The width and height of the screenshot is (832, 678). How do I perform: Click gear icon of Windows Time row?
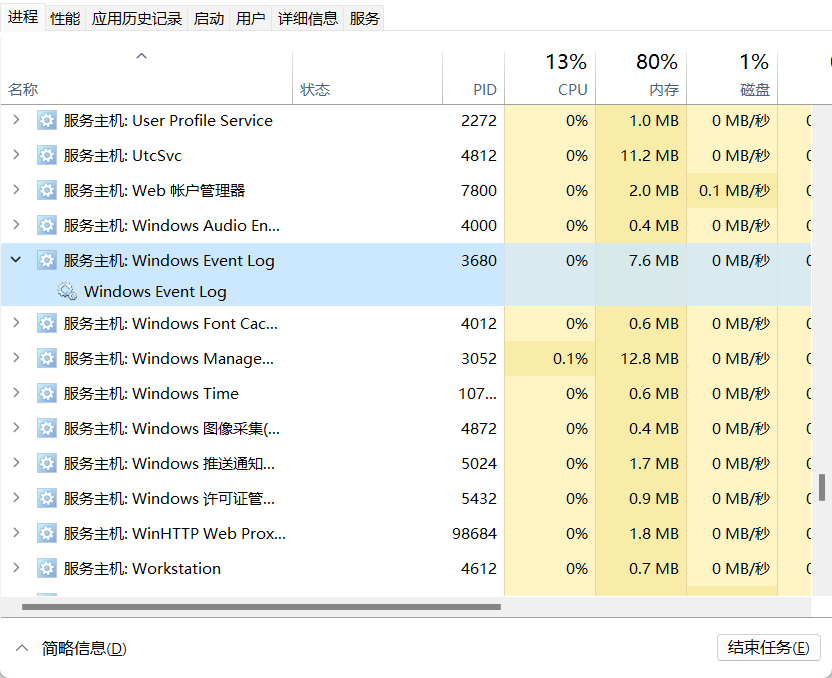pyautogui.click(x=47, y=393)
